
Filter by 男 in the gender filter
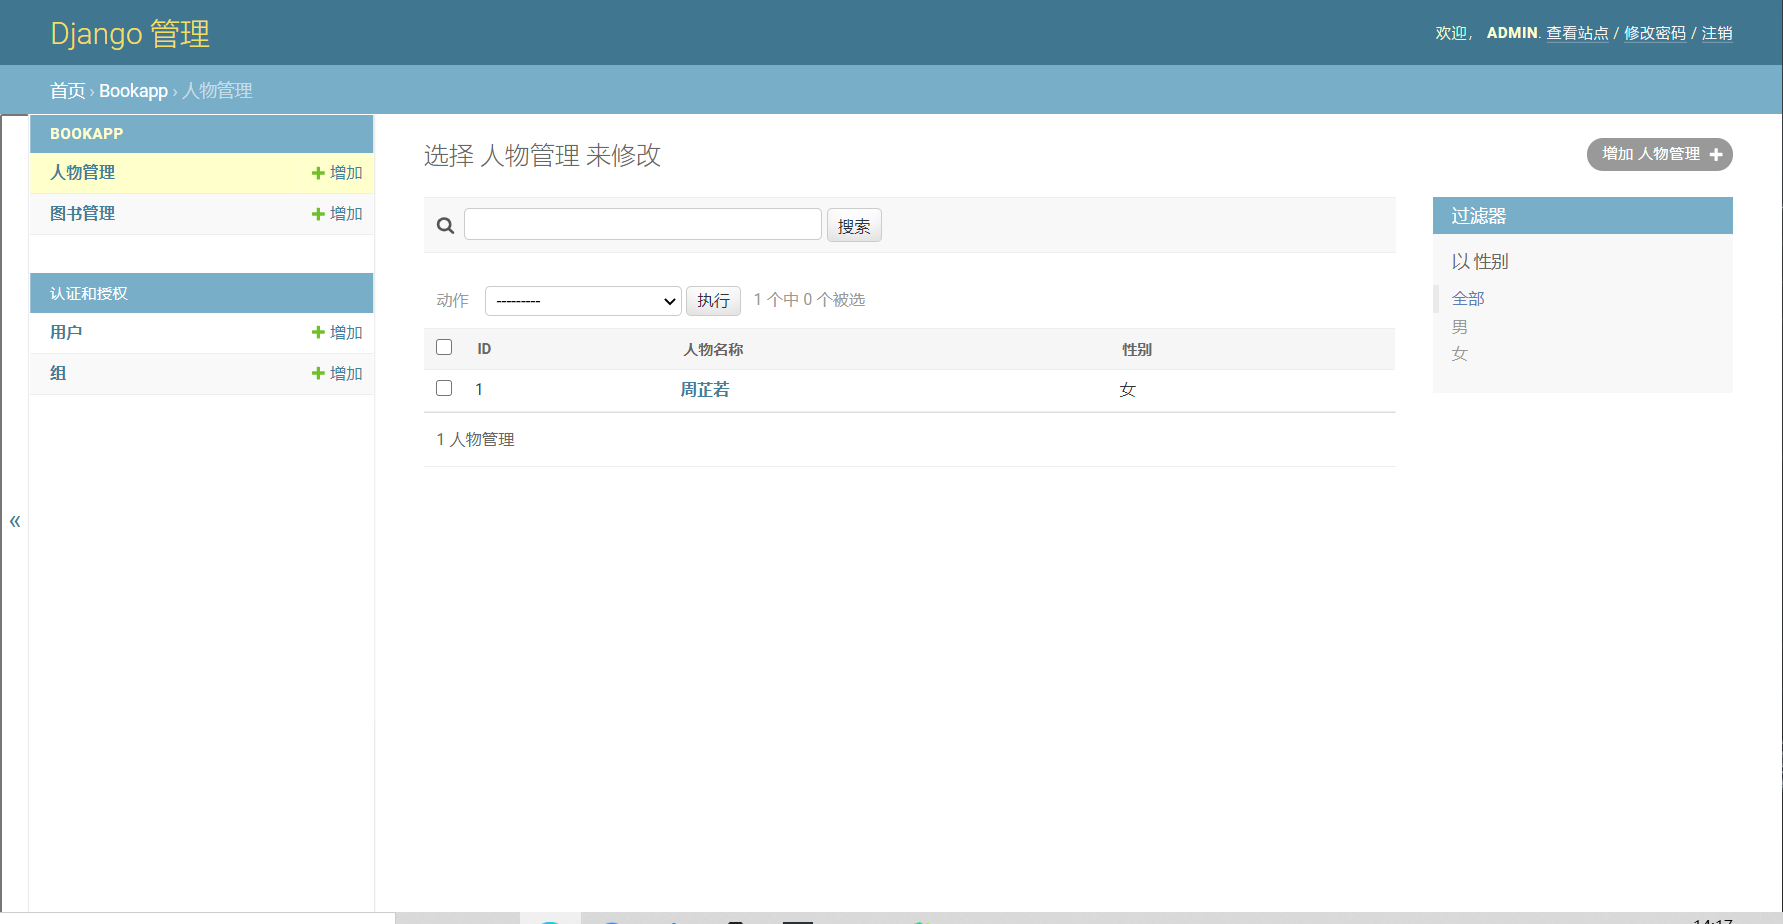1460,327
